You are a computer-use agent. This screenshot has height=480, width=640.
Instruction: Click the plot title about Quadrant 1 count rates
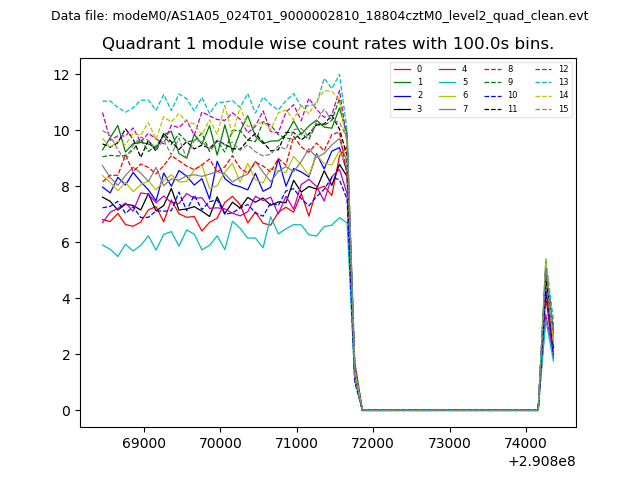click(327, 44)
